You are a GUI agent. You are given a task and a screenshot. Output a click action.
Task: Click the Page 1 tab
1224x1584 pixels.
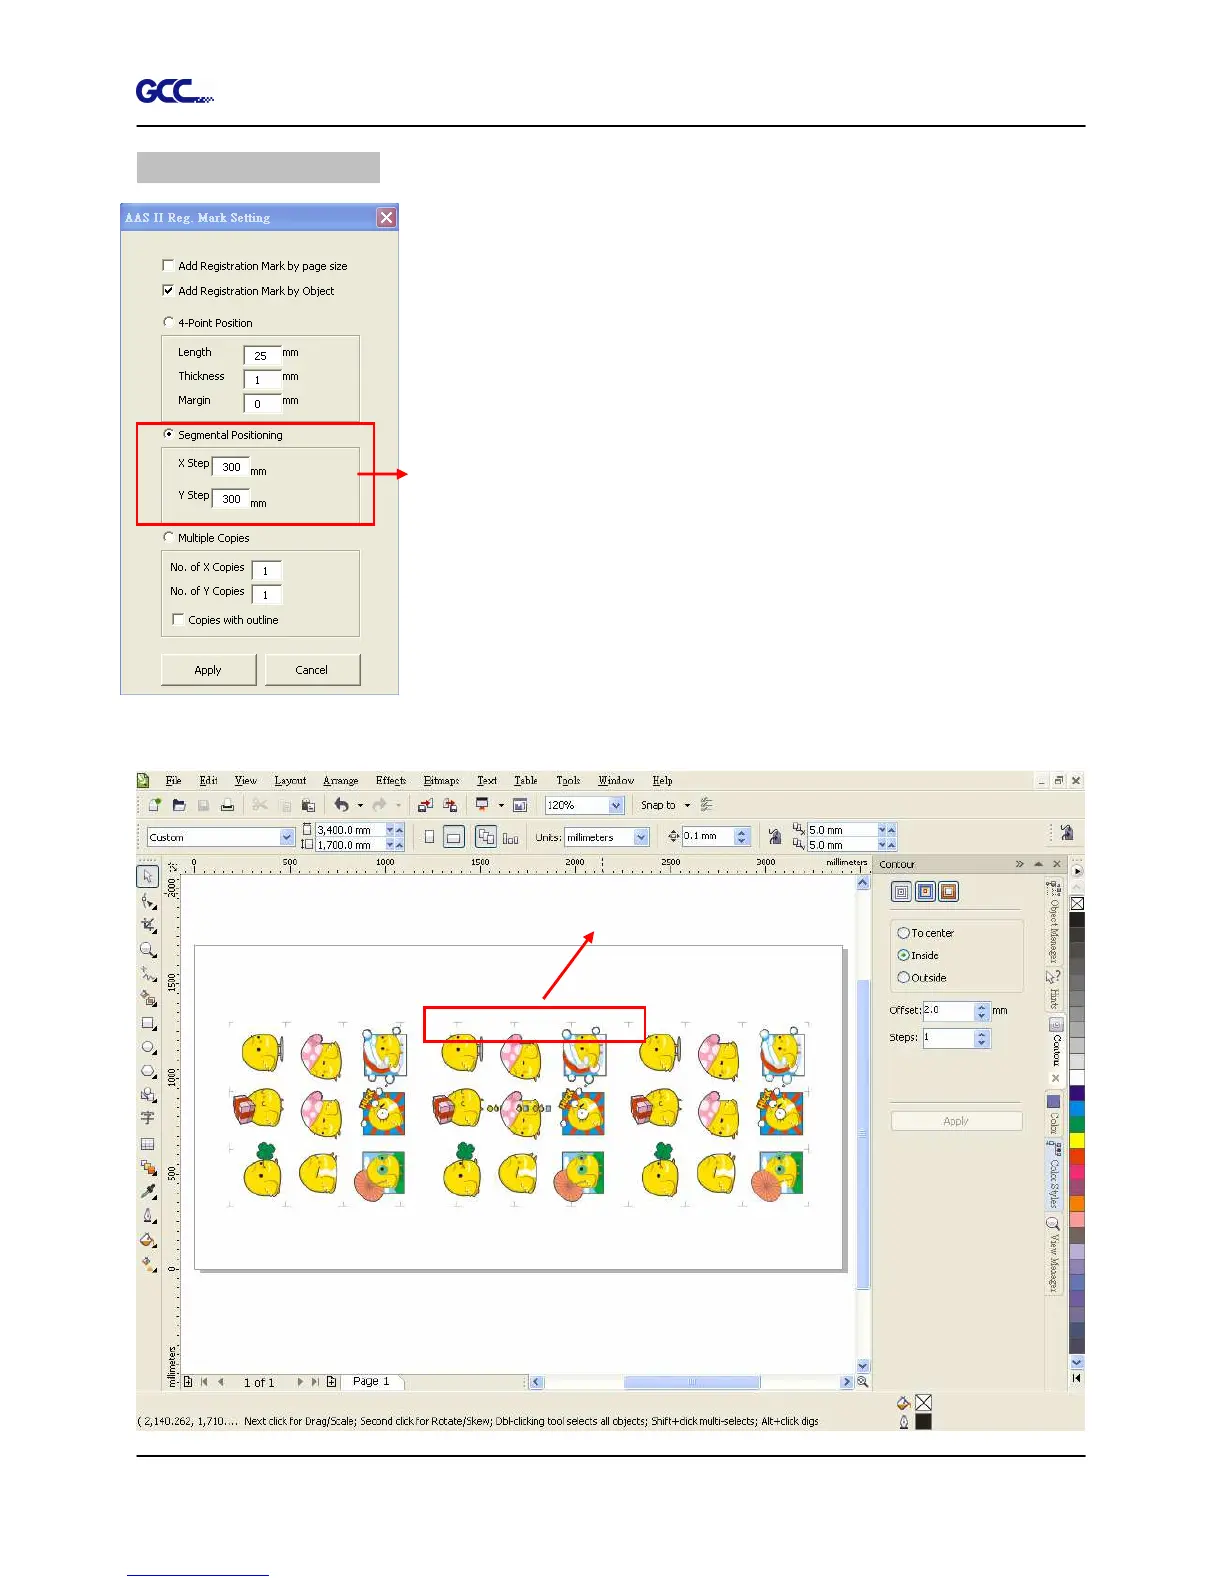(x=371, y=1381)
